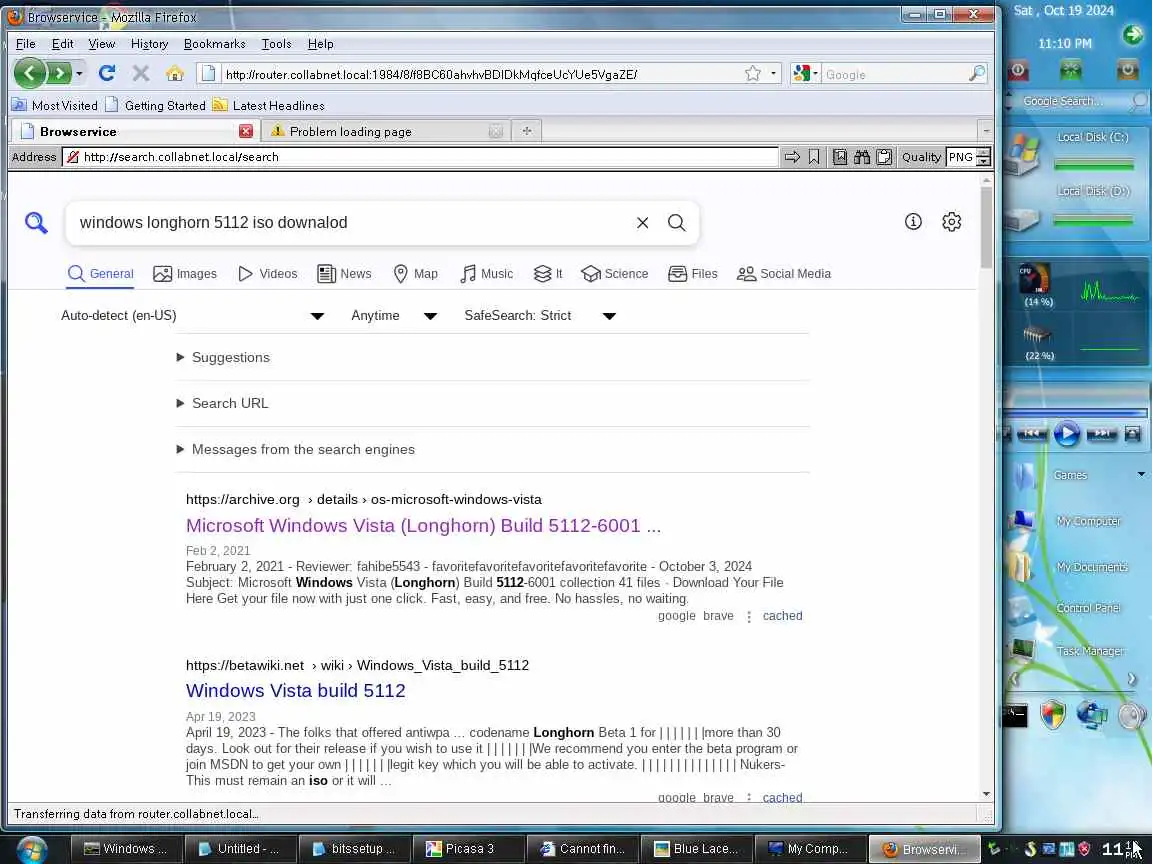1152x864 pixels.
Task: Expand the Games dropdown in sidebar
Action: [1141, 475]
